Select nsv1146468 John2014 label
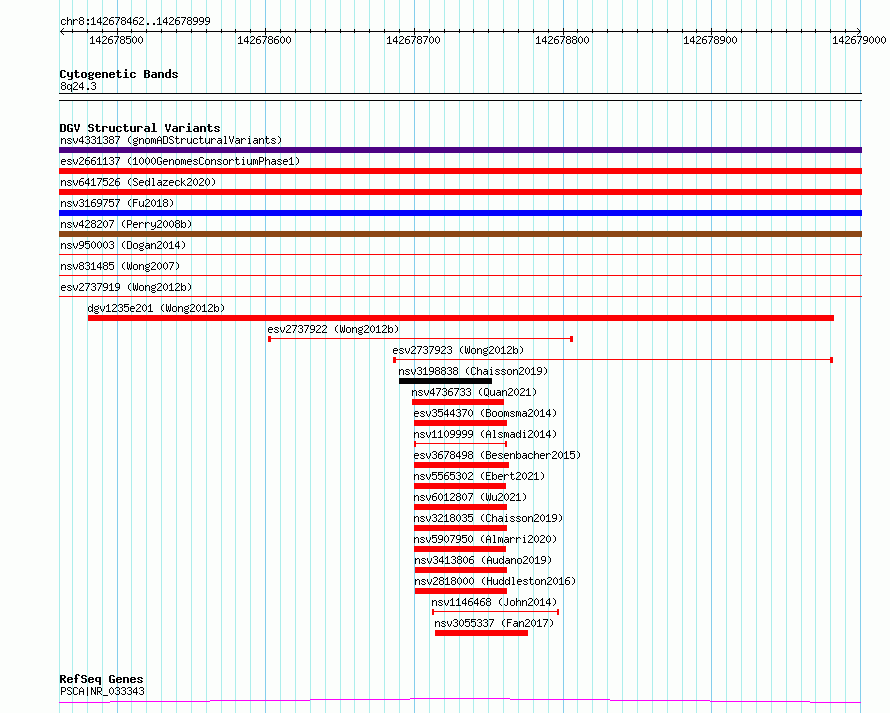This screenshot has width=890, height=713. (494, 602)
